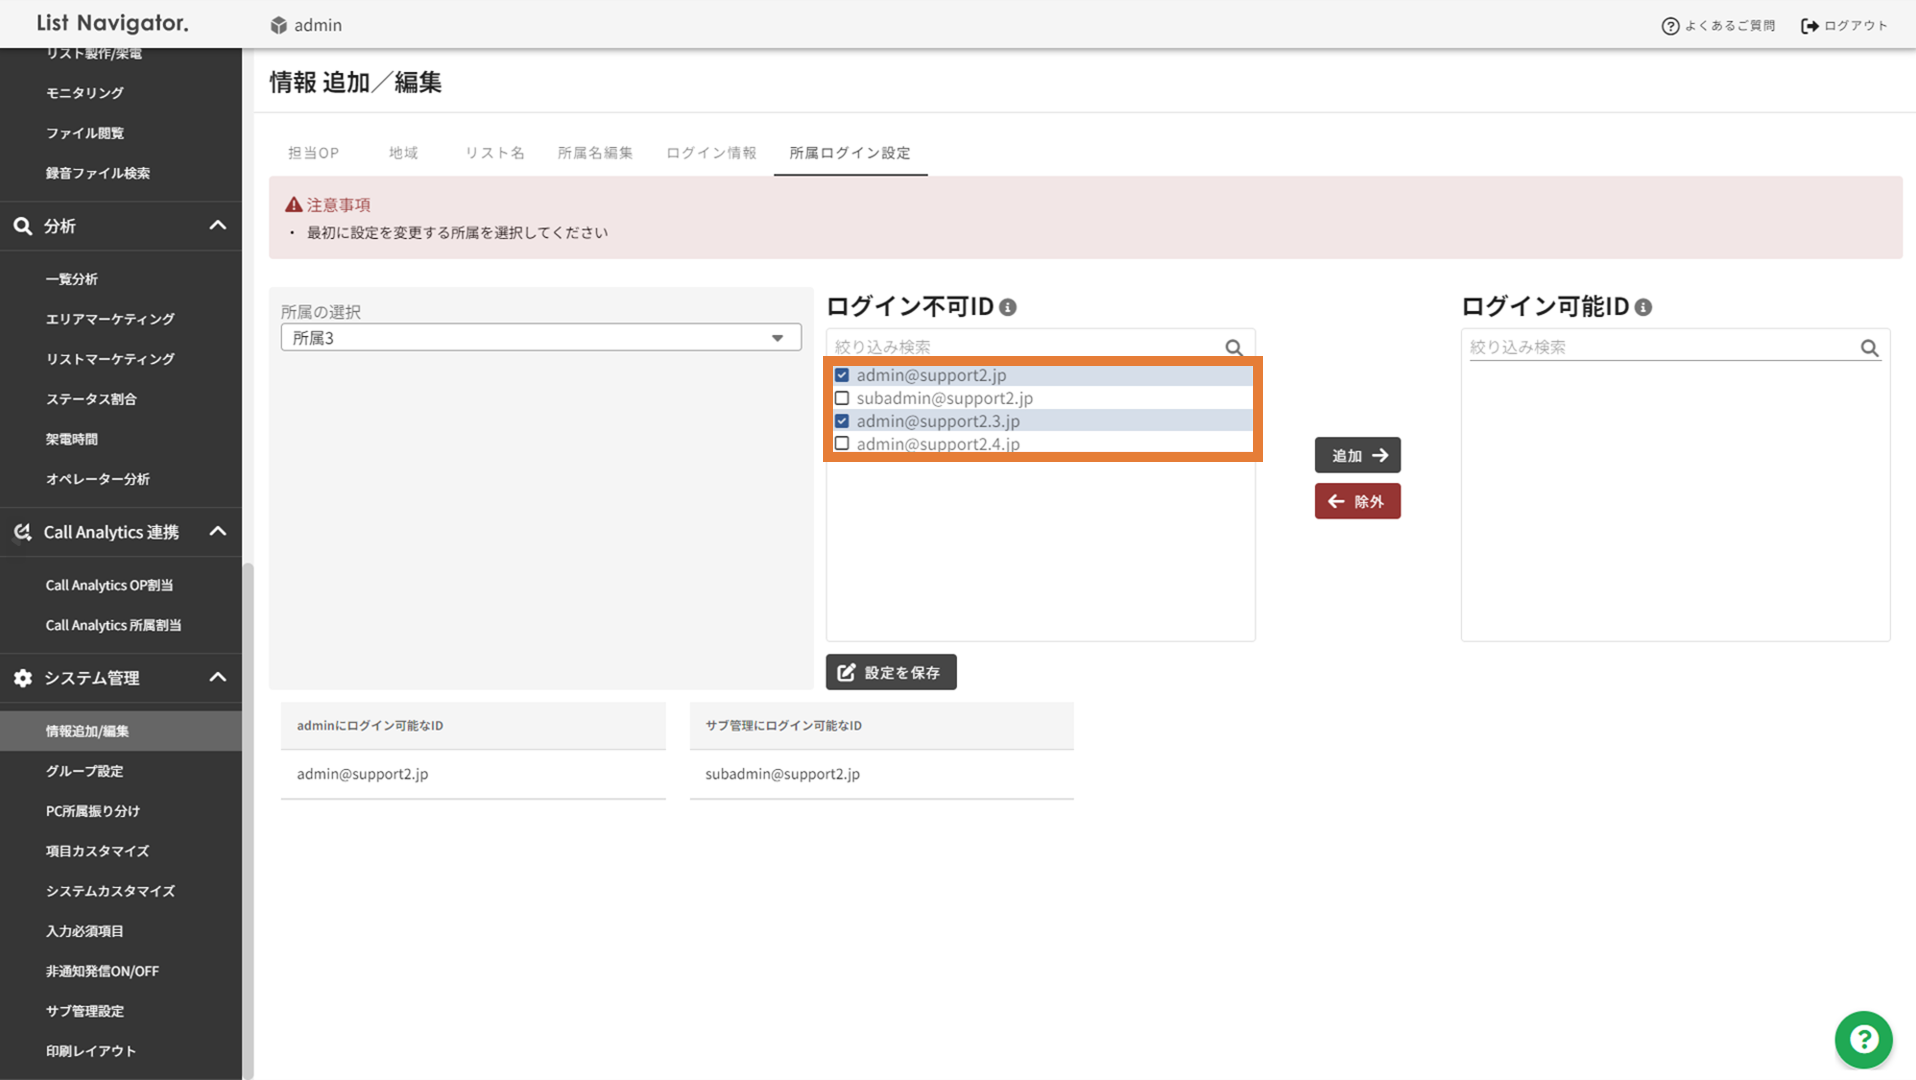Collapse the Call Analytics 連携 section
1916x1080 pixels.
click(217, 532)
